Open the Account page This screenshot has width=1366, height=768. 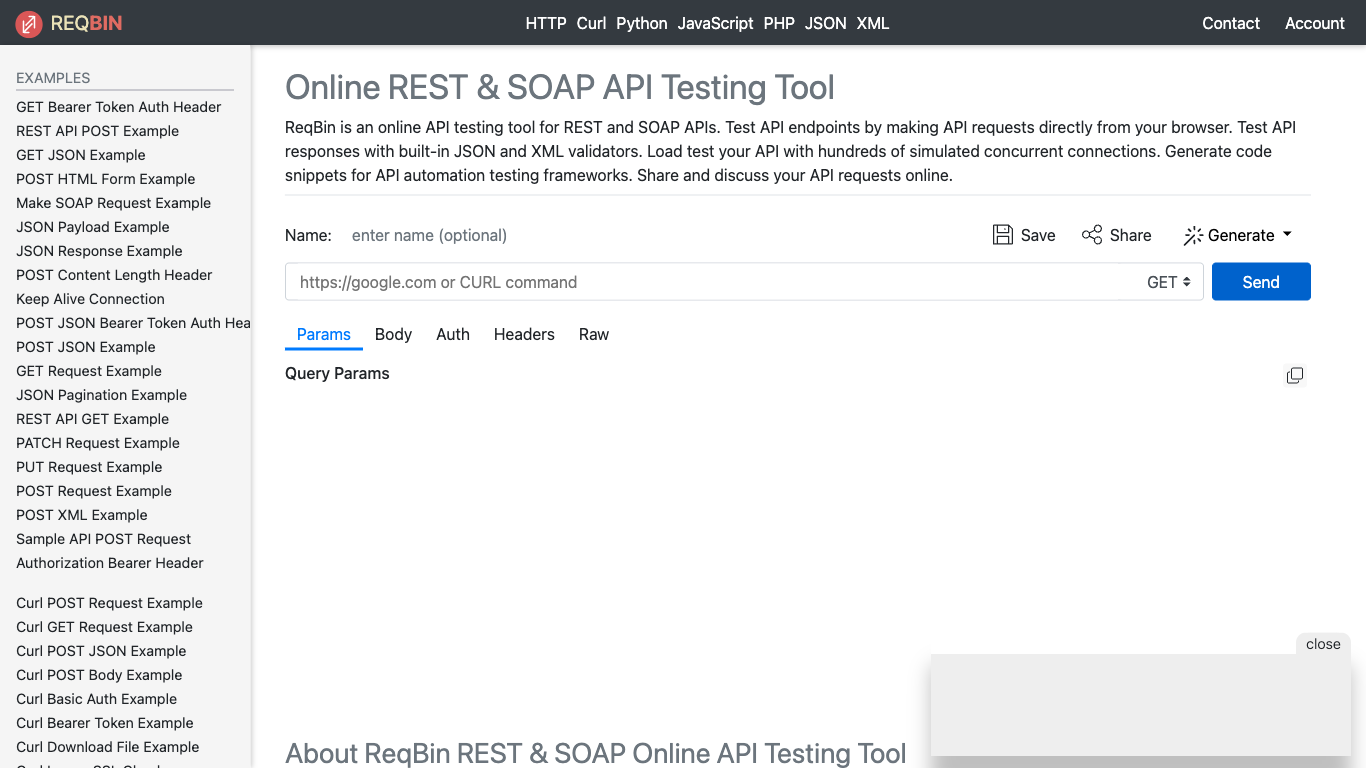[x=1315, y=23]
